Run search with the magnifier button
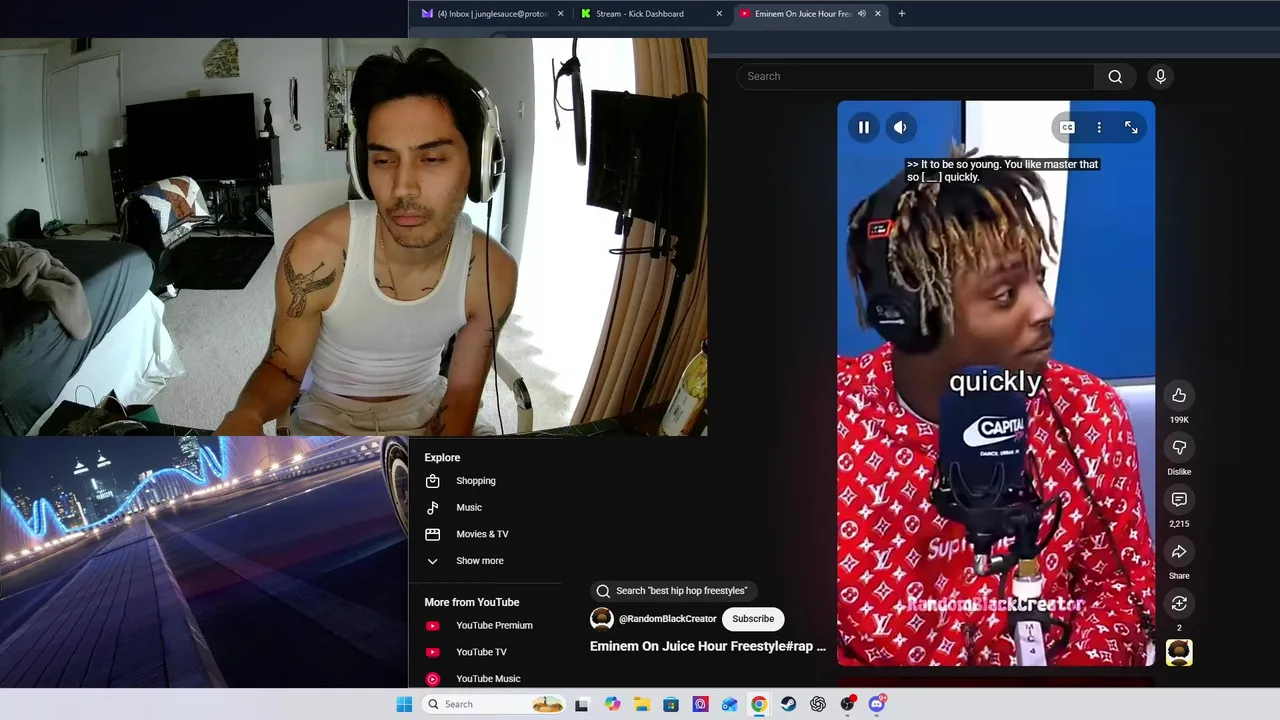This screenshot has height=720, width=1280. pyautogui.click(x=1115, y=76)
